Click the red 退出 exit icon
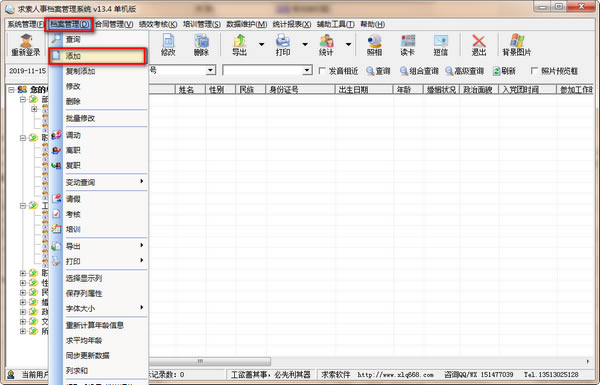 click(478, 45)
